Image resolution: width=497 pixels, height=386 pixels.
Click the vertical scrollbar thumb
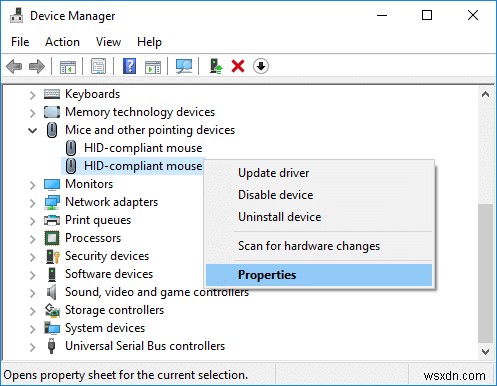485,273
